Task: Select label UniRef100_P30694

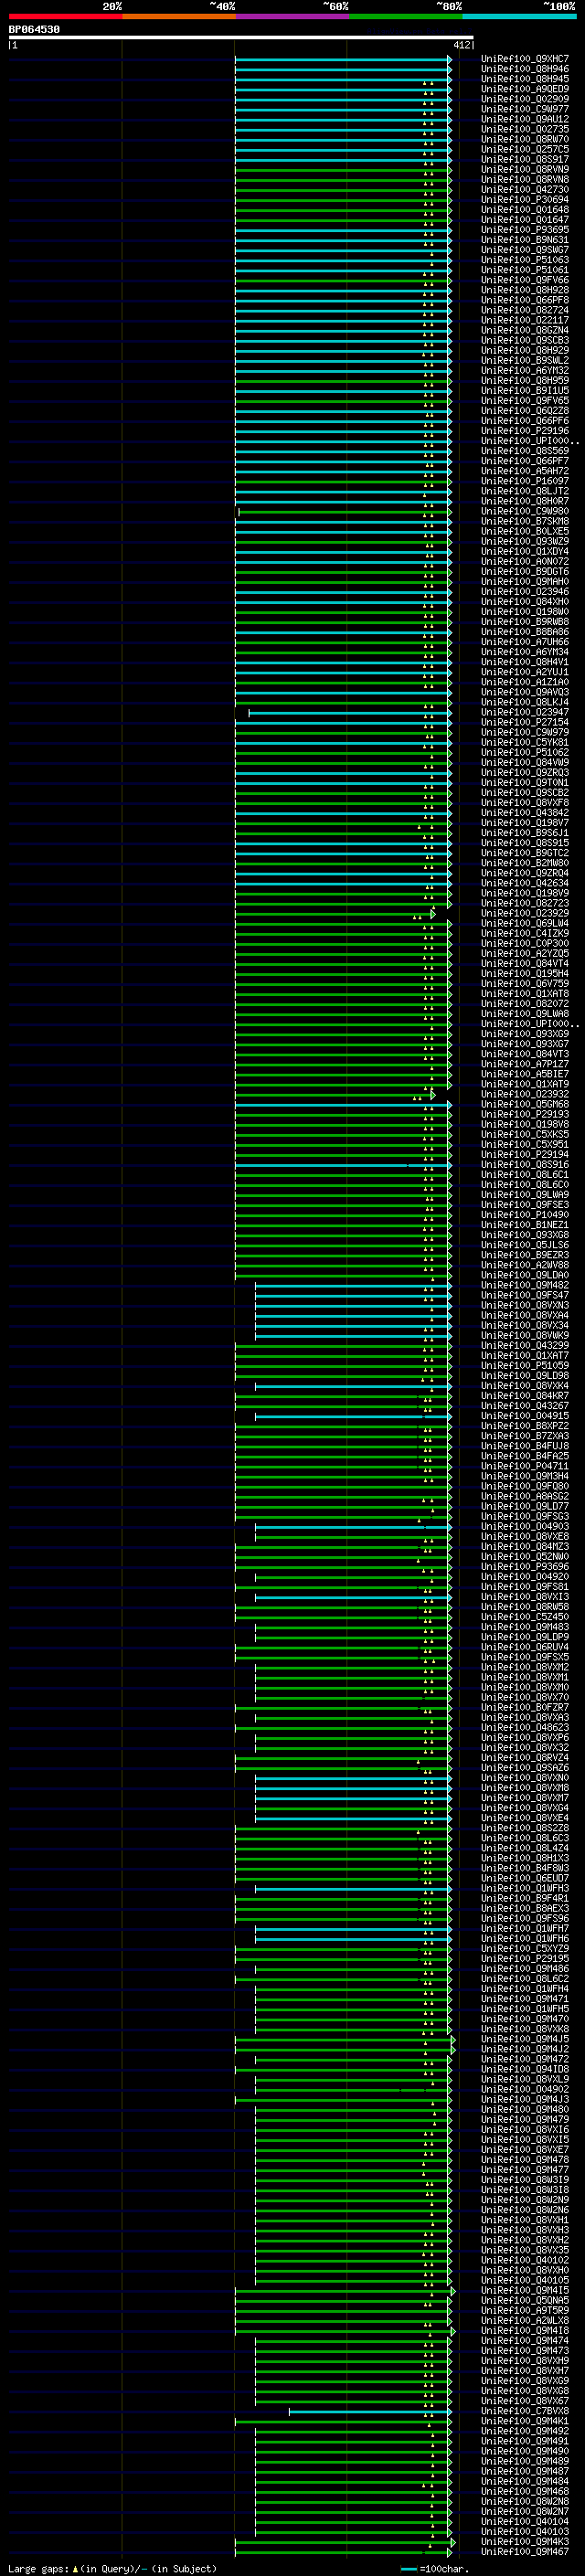Action: [524, 199]
